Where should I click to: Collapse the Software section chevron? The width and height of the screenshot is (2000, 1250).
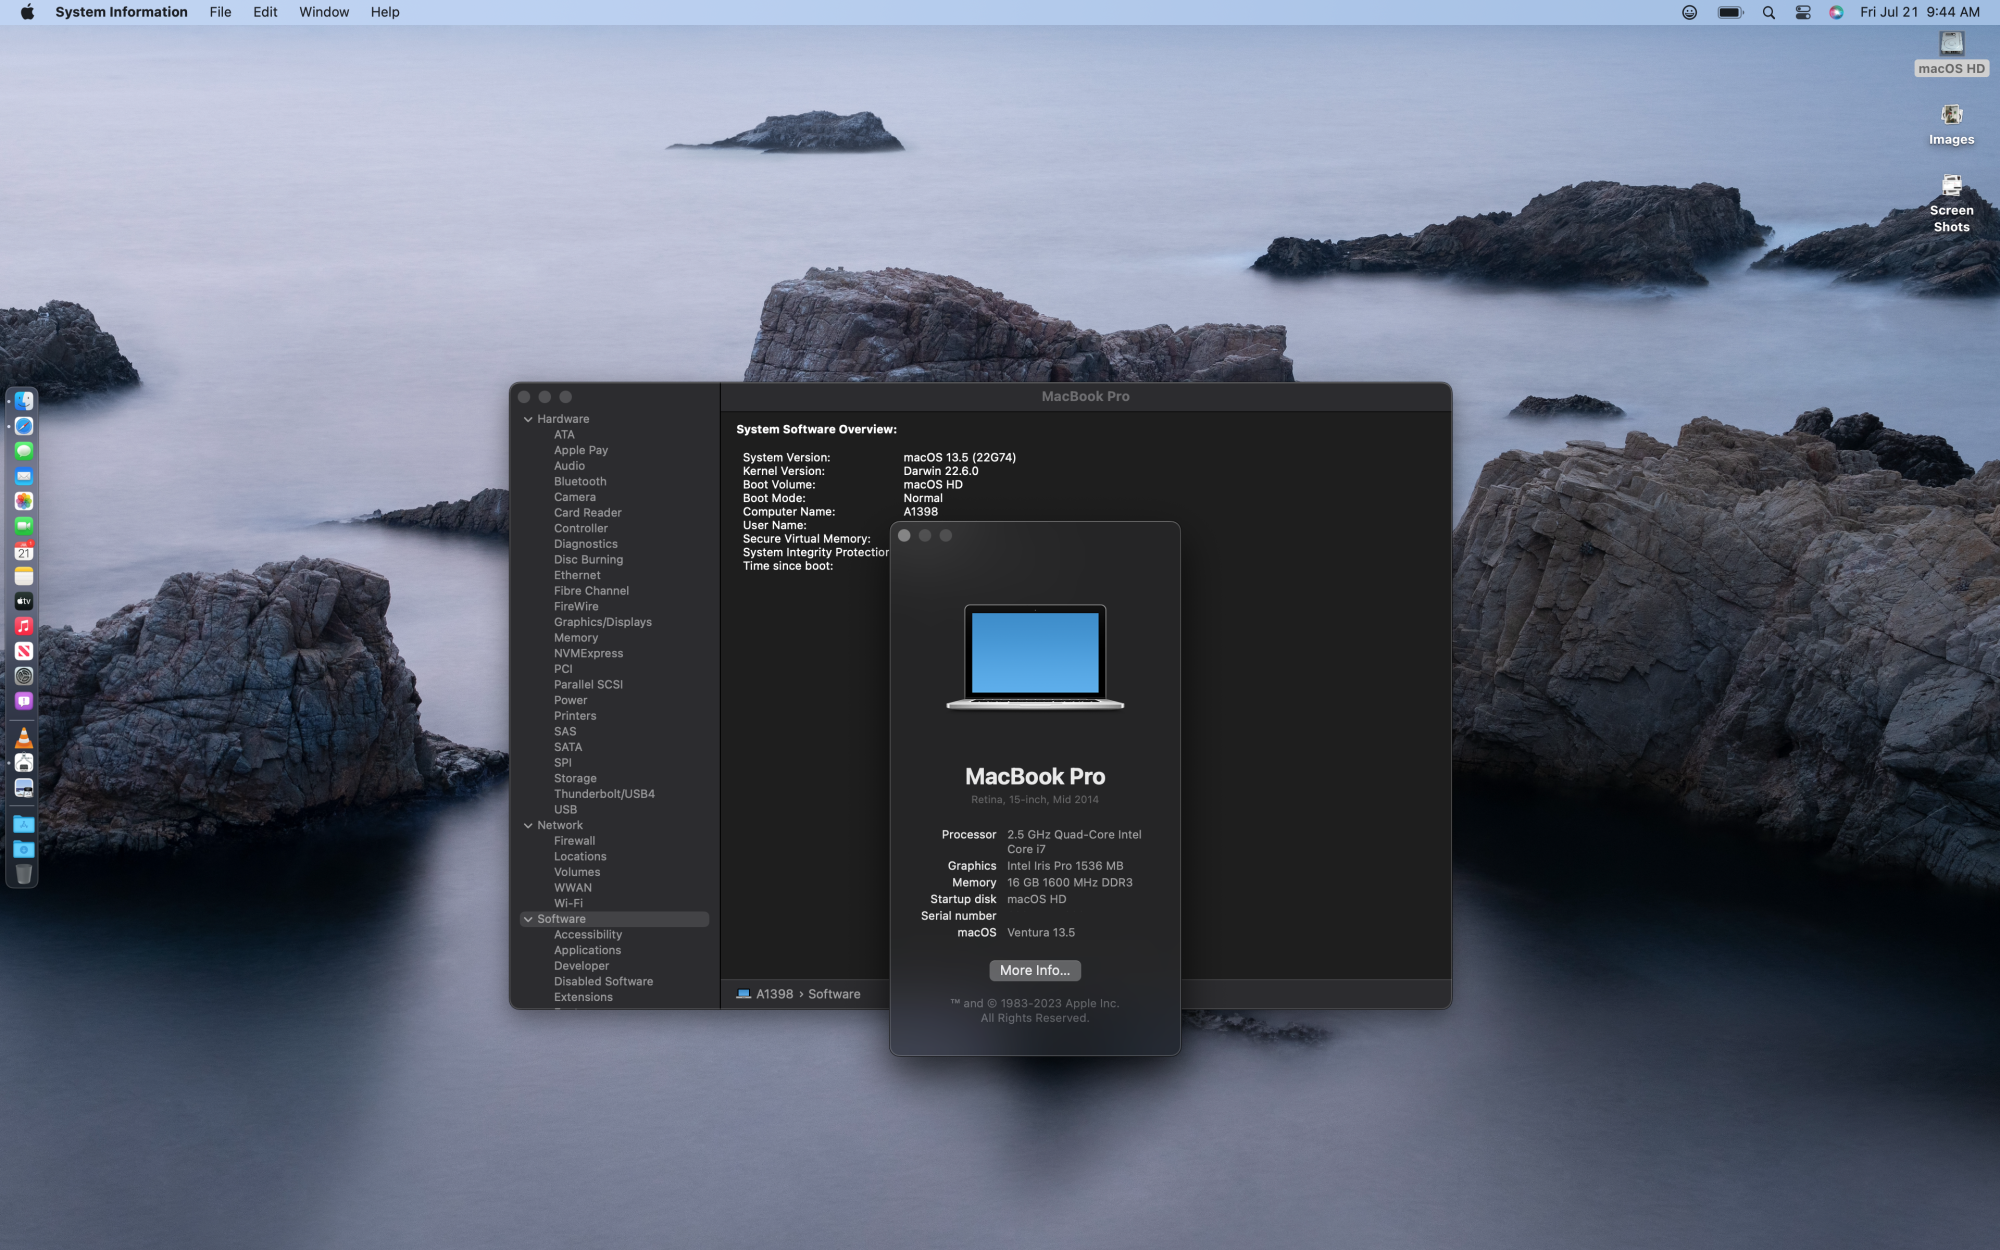tap(528, 919)
